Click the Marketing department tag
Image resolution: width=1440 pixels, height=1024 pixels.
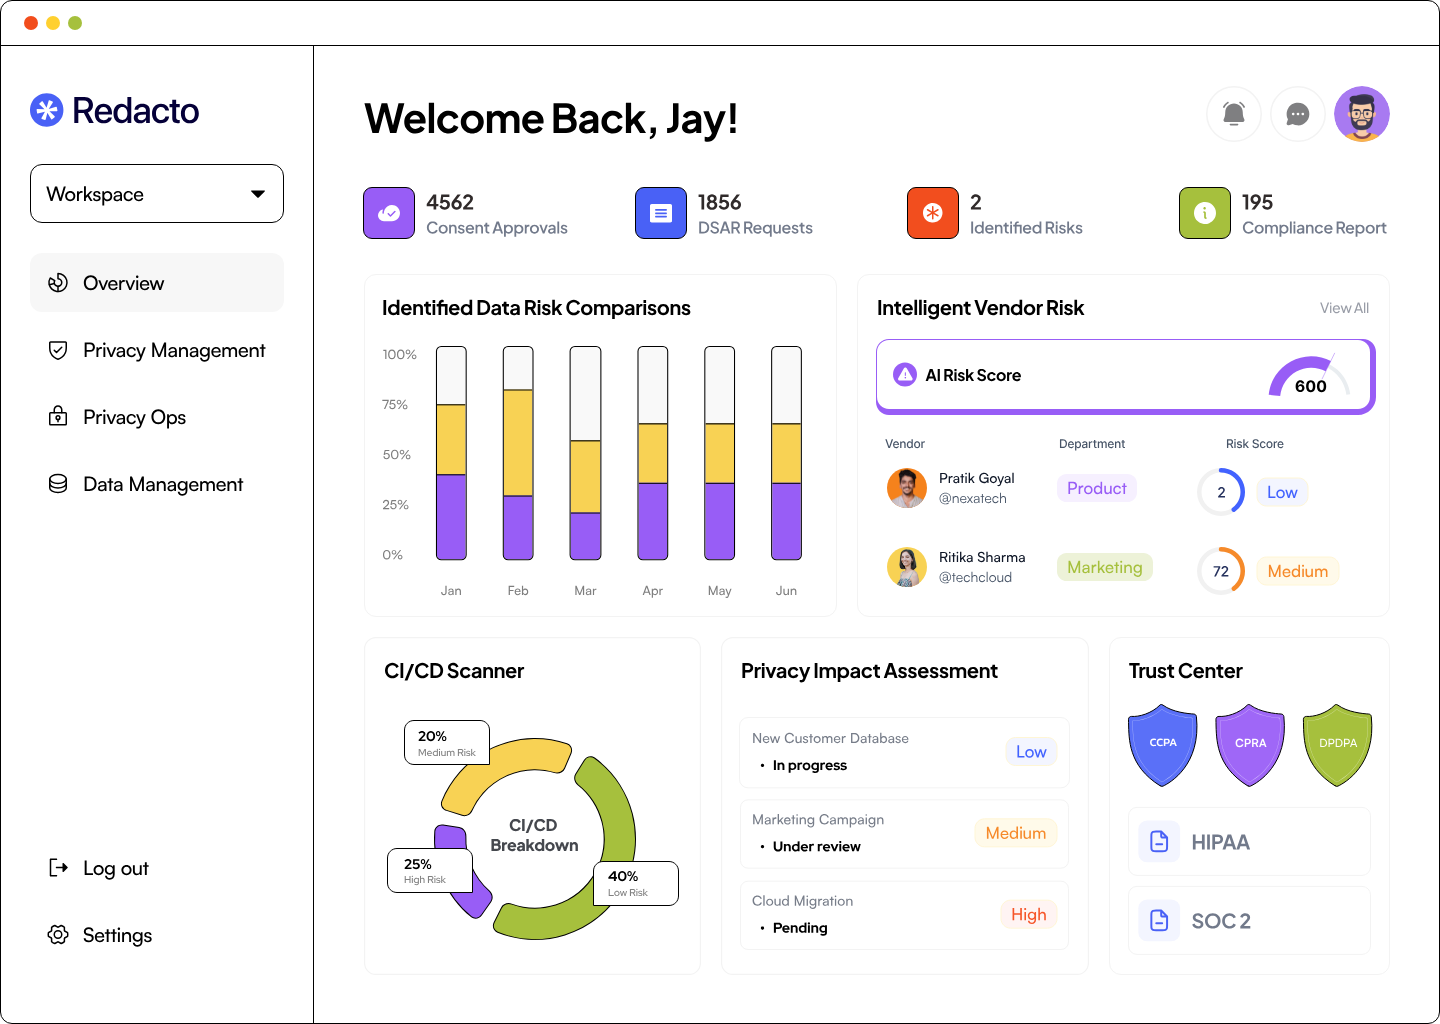tap(1105, 567)
